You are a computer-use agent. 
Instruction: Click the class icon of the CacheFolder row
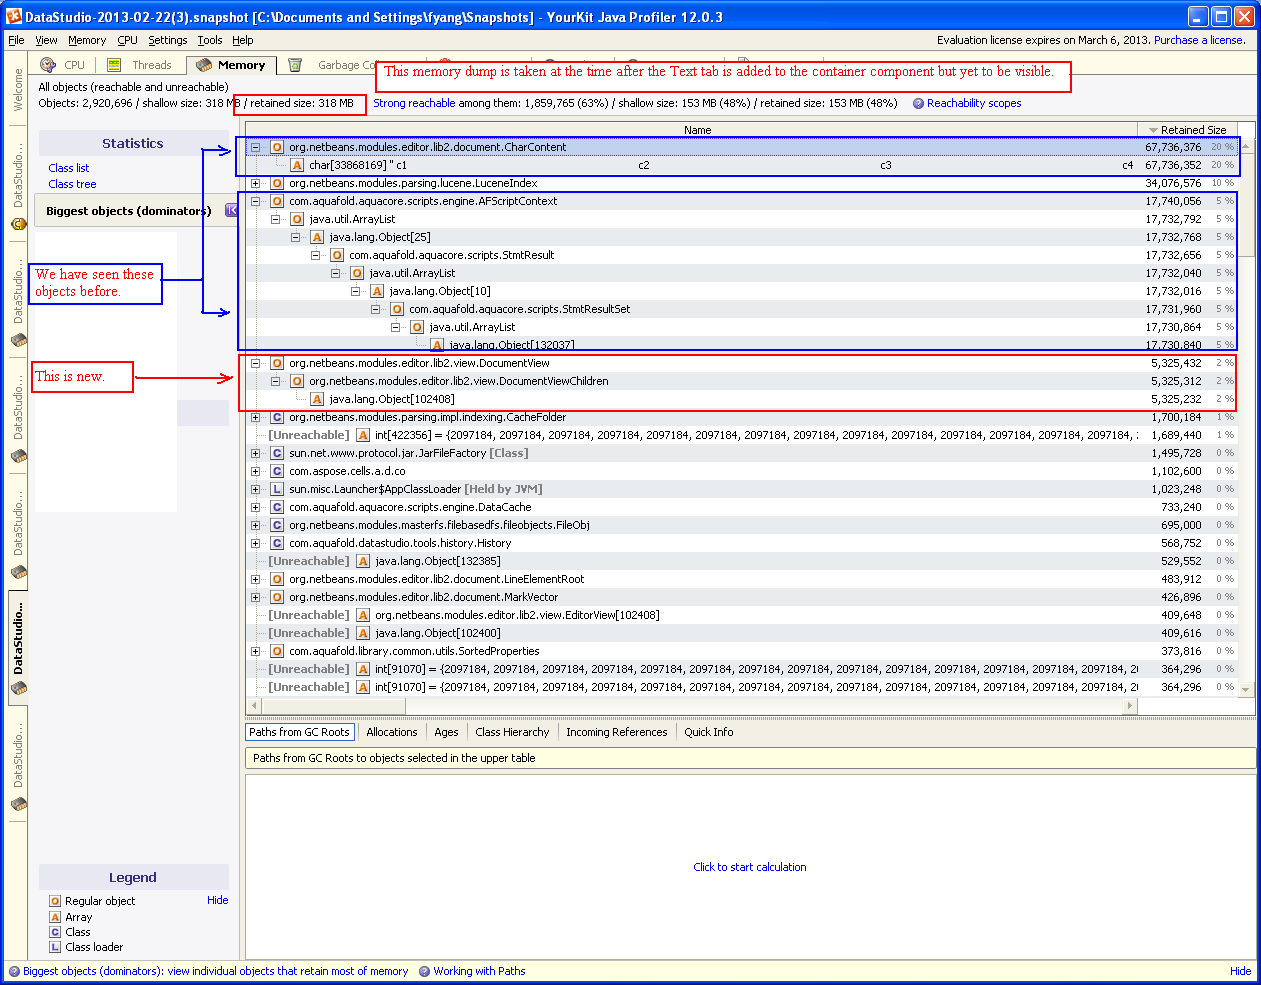pos(277,417)
